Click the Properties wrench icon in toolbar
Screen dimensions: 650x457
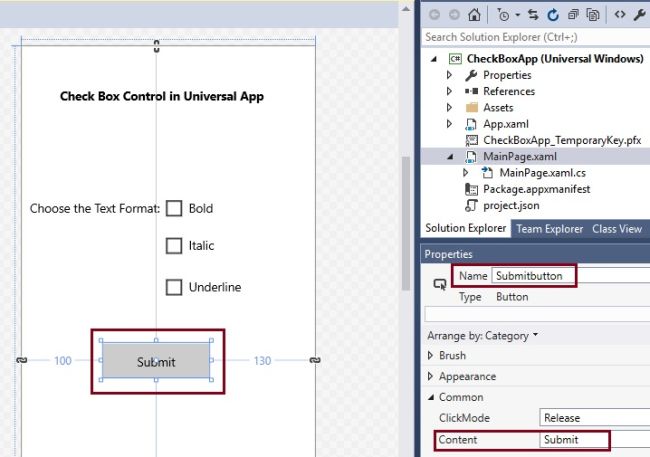tap(640, 15)
